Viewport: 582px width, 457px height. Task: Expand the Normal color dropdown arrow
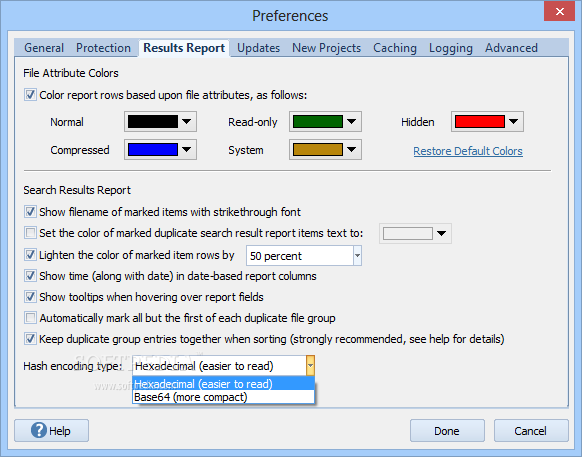point(187,121)
